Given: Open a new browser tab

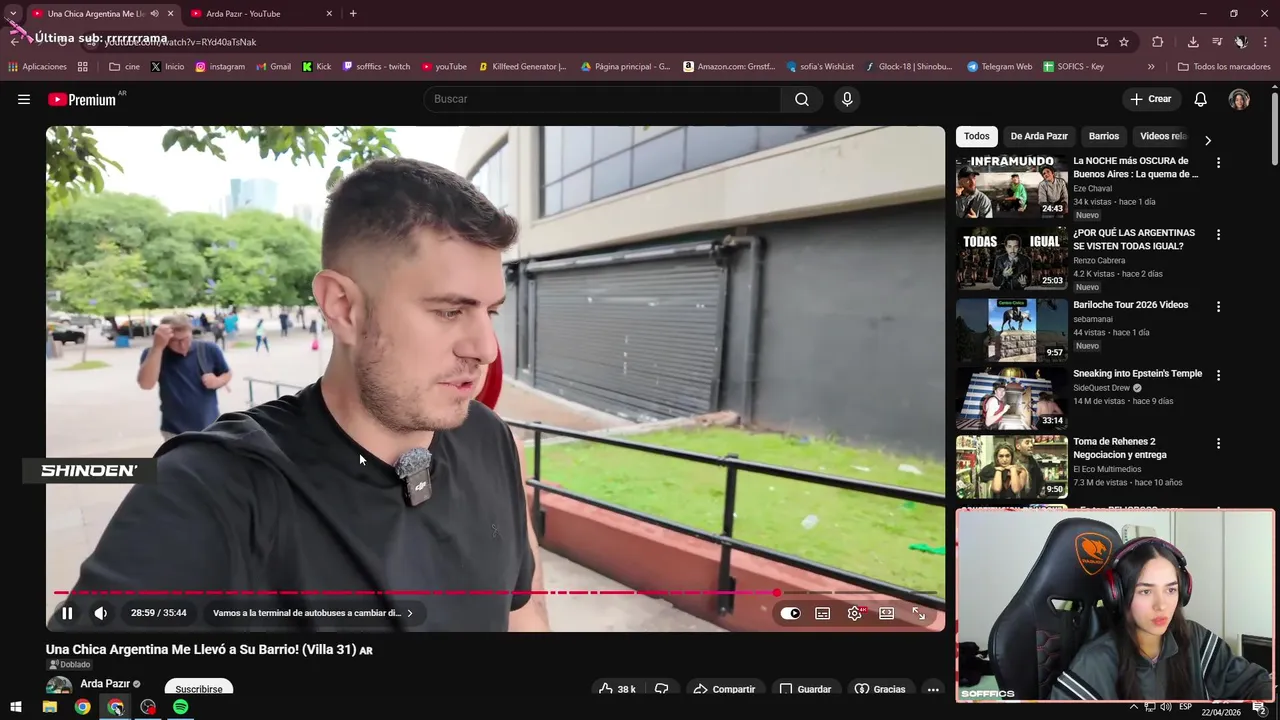Looking at the screenshot, I should pyautogui.click(x=353, y=14).
